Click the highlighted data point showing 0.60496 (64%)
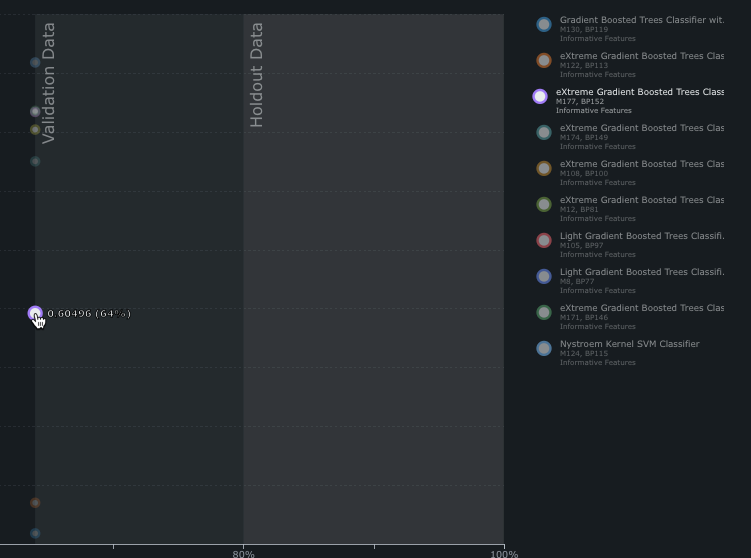The width and height of the screenshot is (751, 558). pyautogui.click(x=35, y=313)
